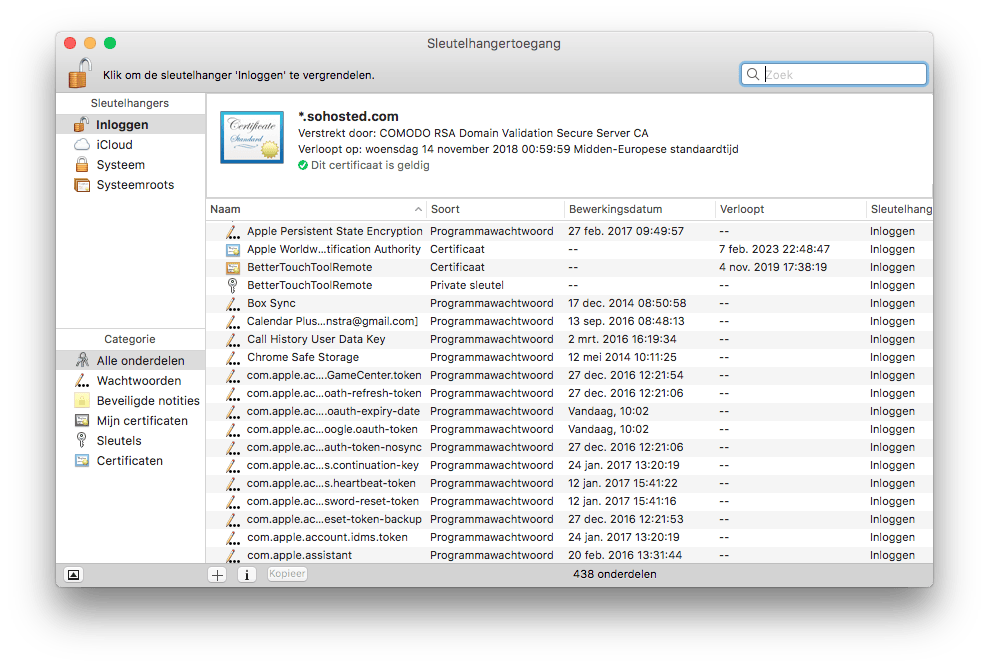Click the date '17 dec. 2014 08:50:58'
The height and width of the screenshot is (667, 989).
pos(627,303)
